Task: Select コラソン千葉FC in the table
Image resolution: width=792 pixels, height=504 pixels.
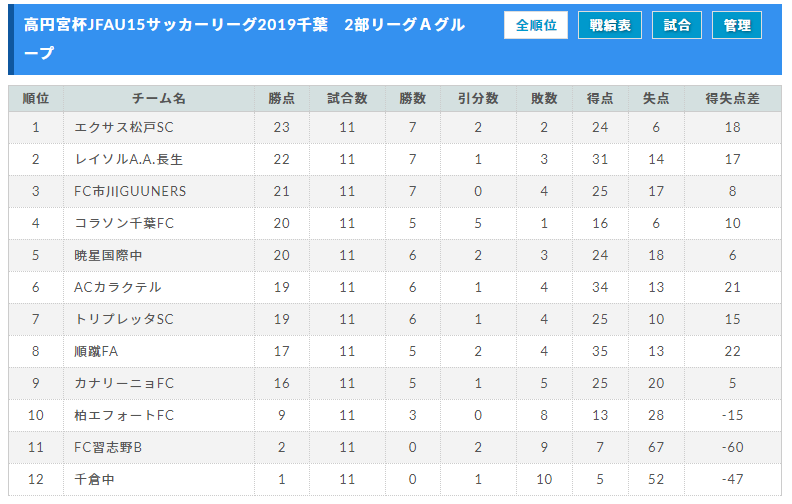Action: coord(124,223)
